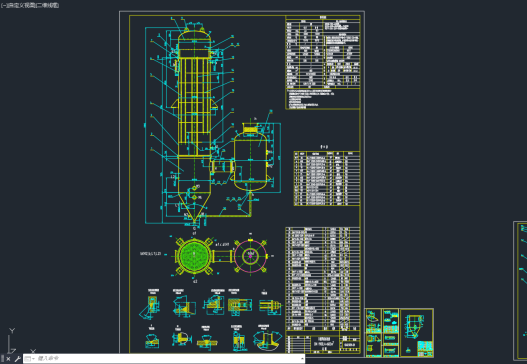Select the green circular tube-sheet plan view
Screen dimensions: 527x364
coord(194,256)
